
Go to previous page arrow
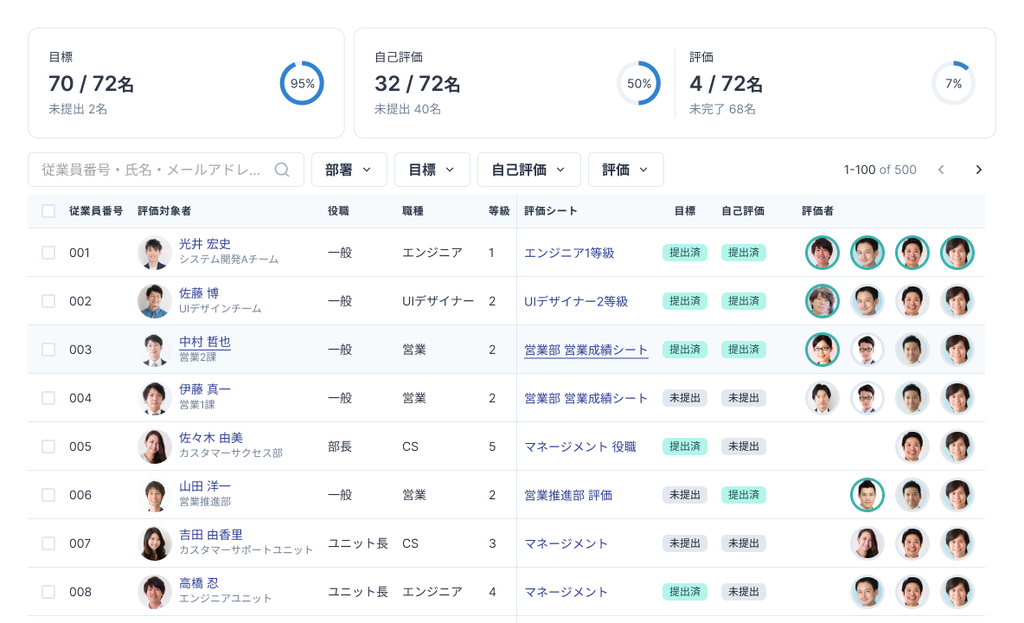pos(941,170)
